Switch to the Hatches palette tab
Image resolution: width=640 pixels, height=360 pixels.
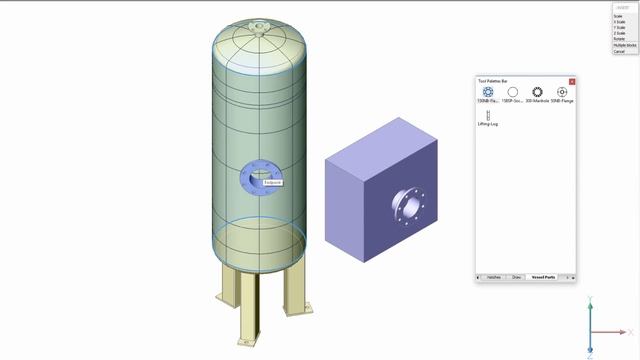click(x=493, y=277)
